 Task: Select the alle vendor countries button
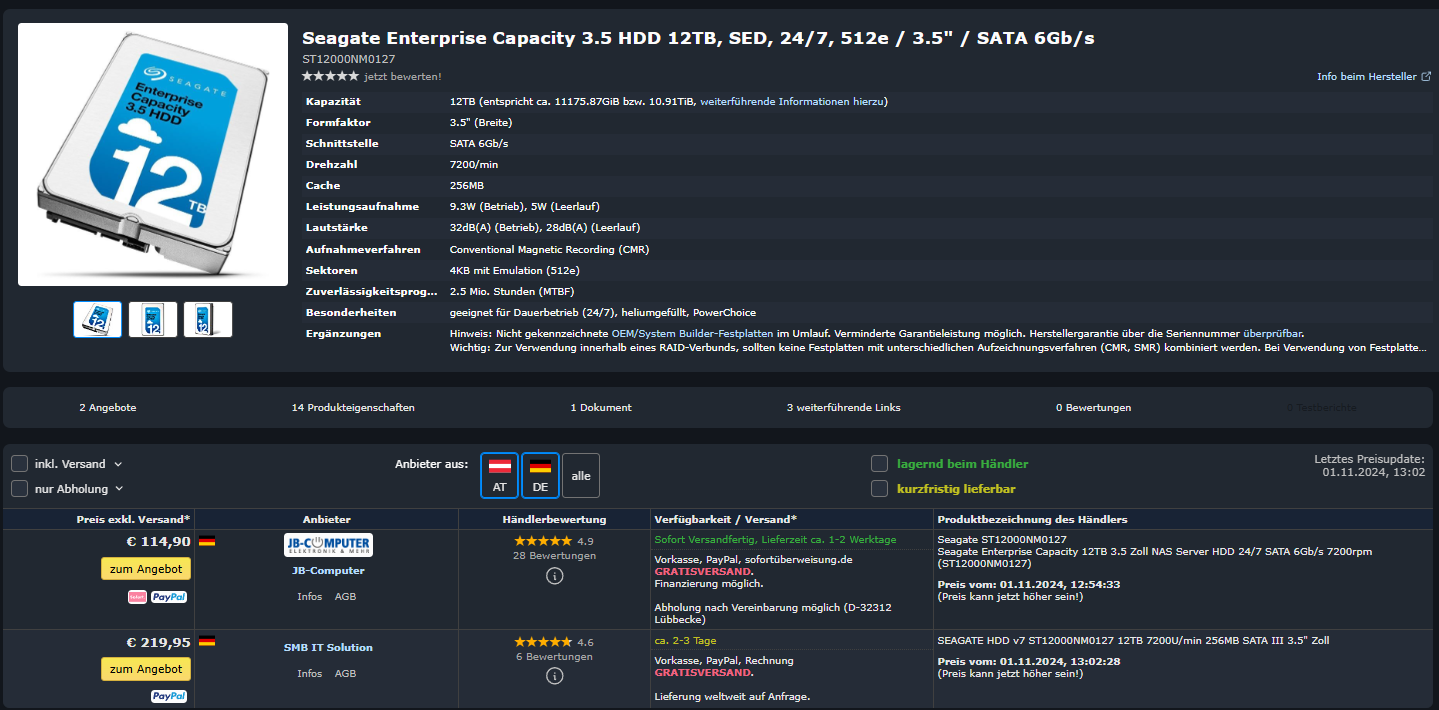click(581, 475)
